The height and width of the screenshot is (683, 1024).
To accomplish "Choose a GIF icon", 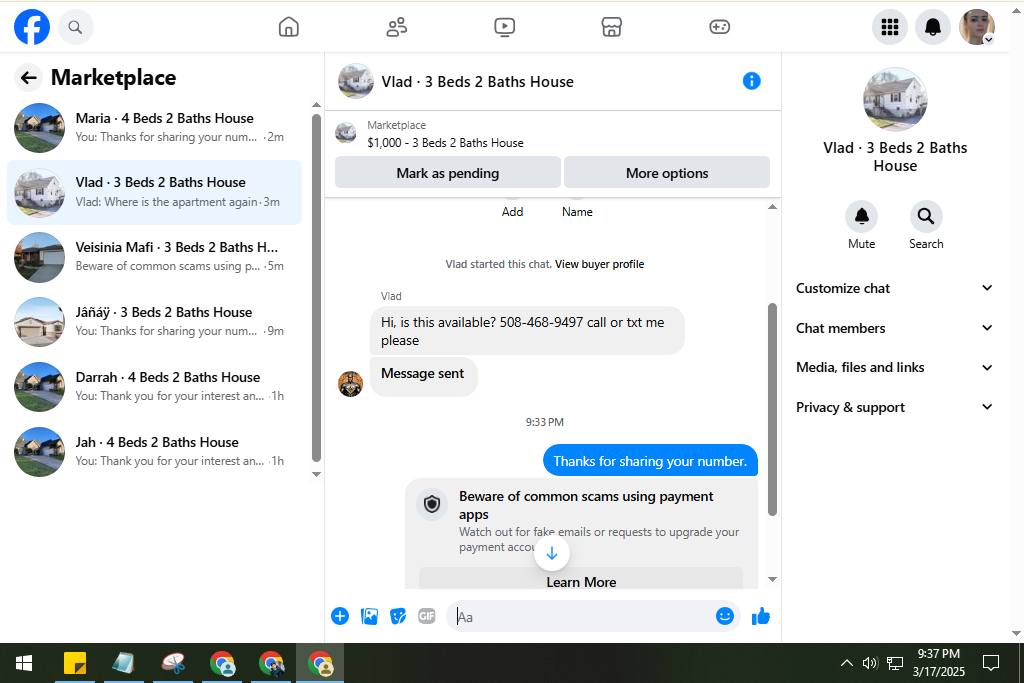I will coord(426,616).
